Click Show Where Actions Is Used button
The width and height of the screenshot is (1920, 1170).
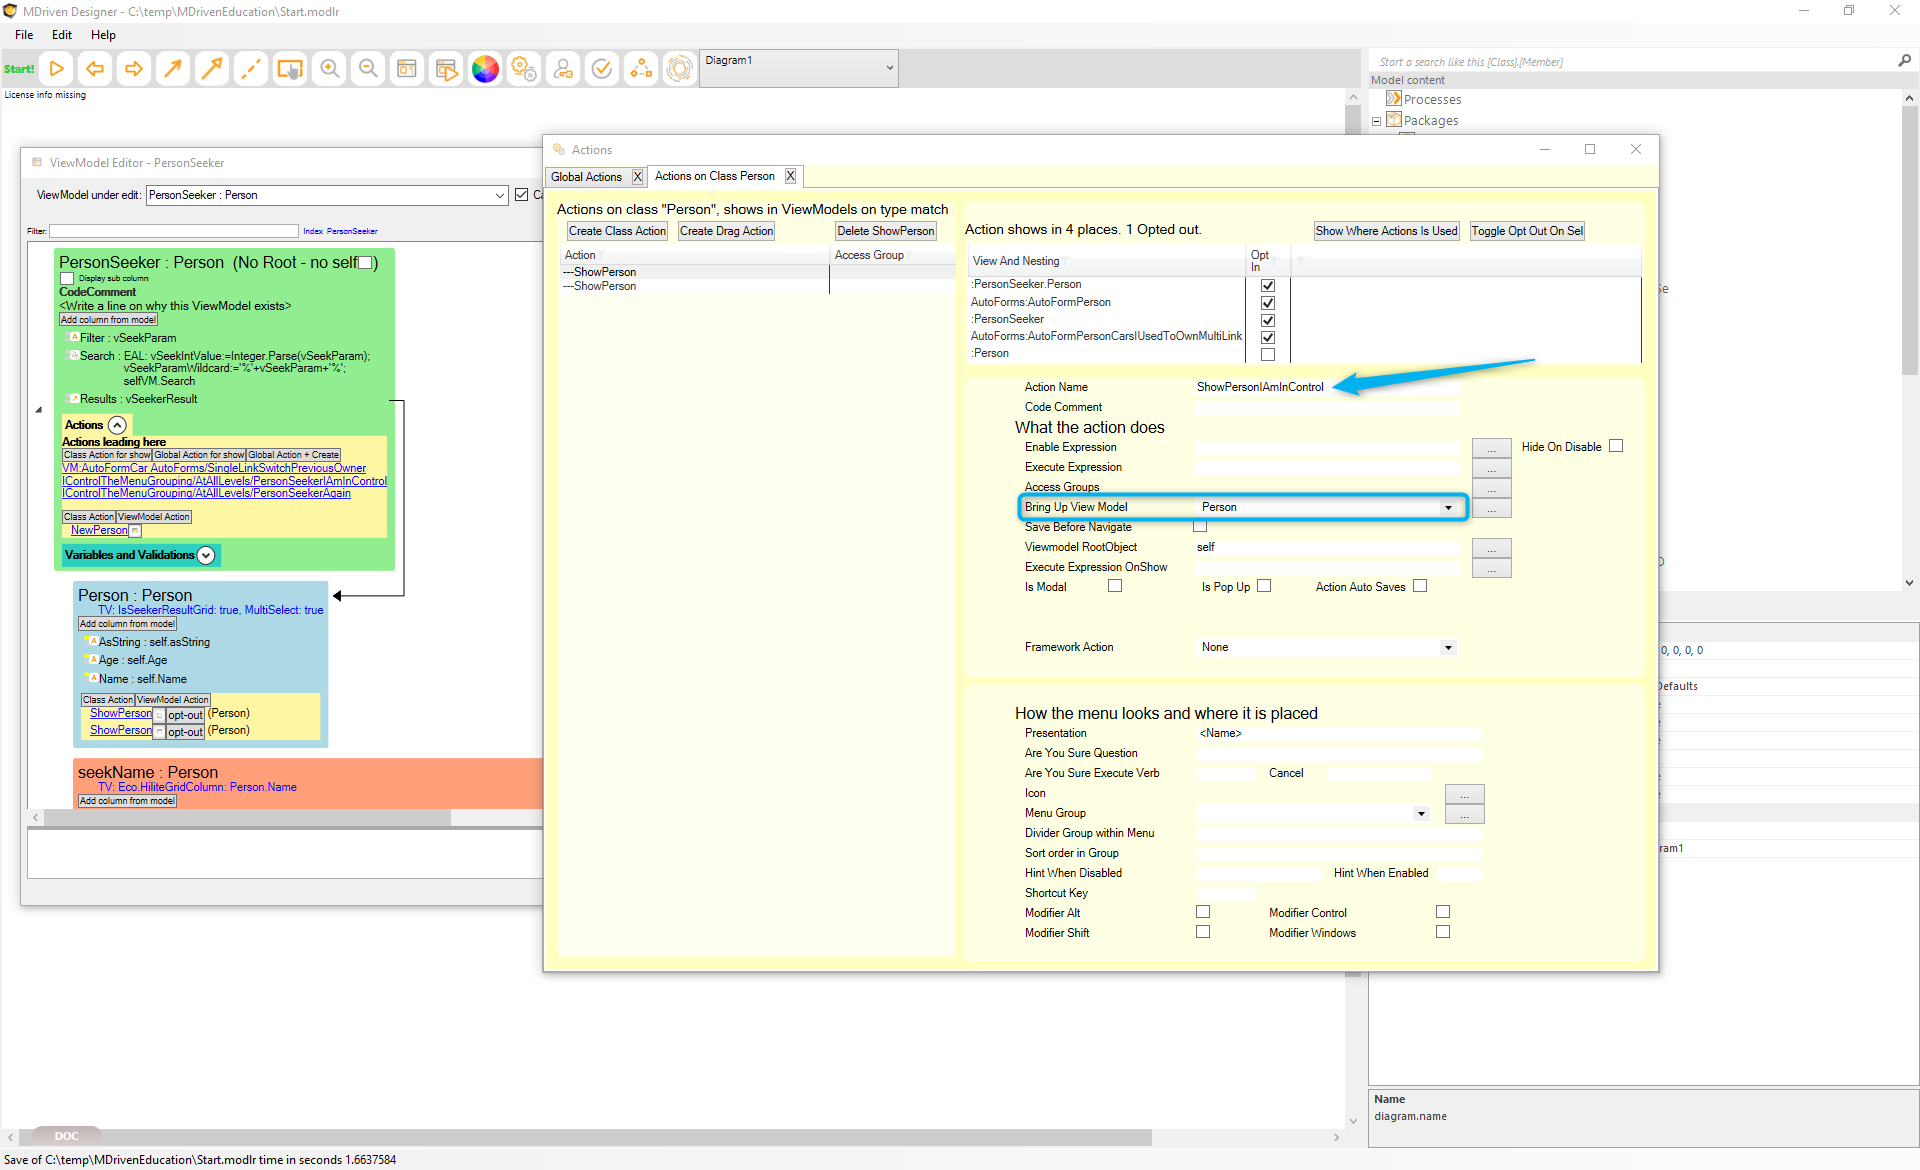(1386, 231)
